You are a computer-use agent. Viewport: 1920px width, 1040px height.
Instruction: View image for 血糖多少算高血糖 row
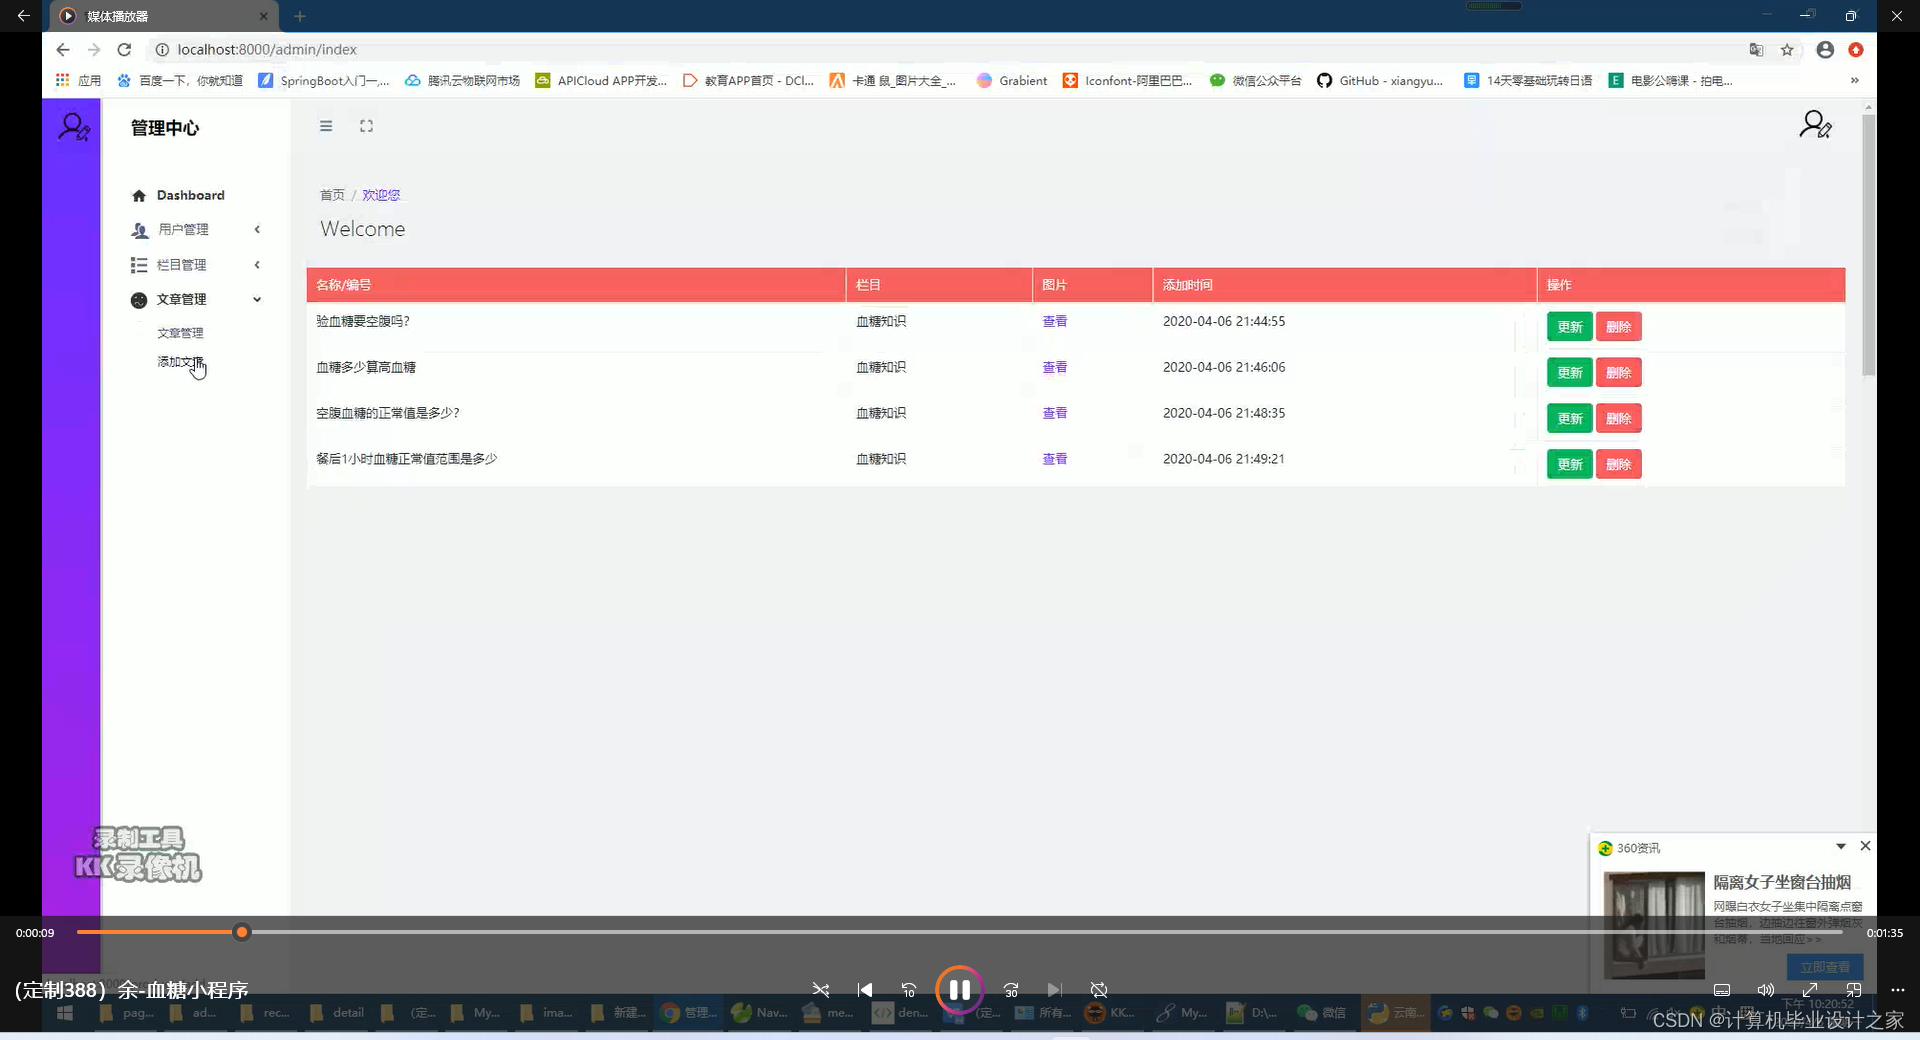[1055, 367]
